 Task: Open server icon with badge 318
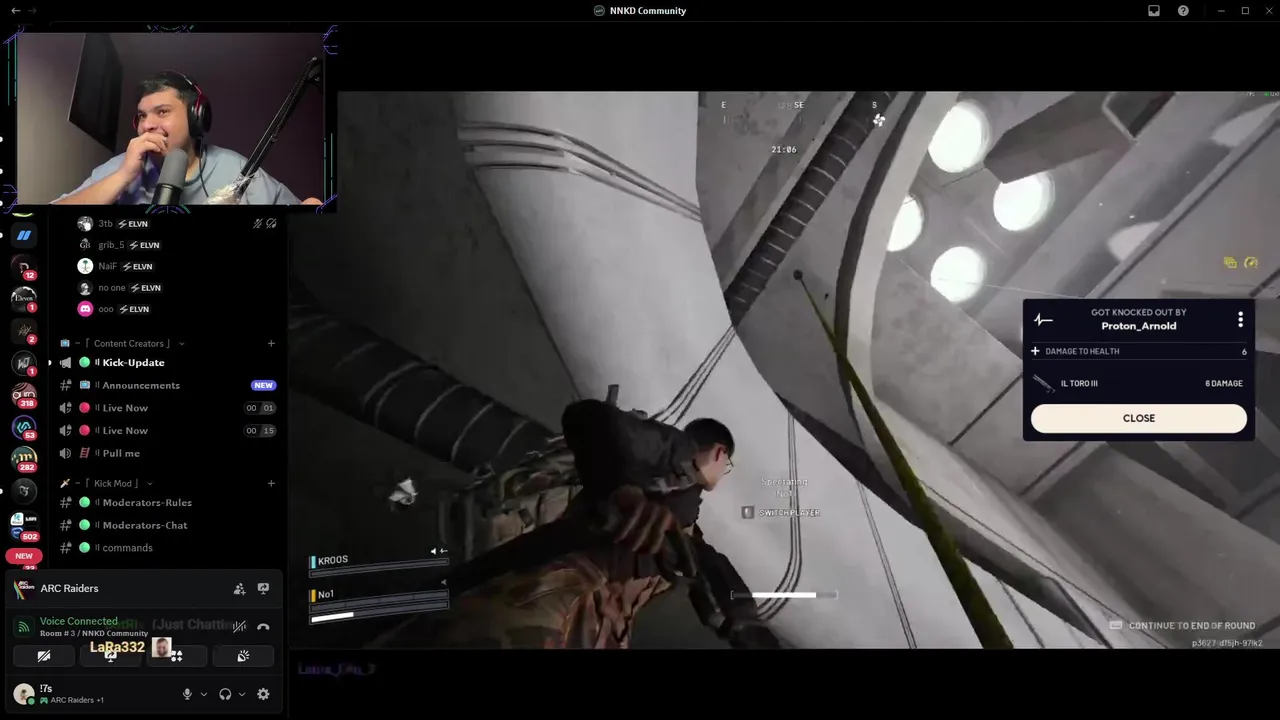pyautogui.click(x=24, y=395)
